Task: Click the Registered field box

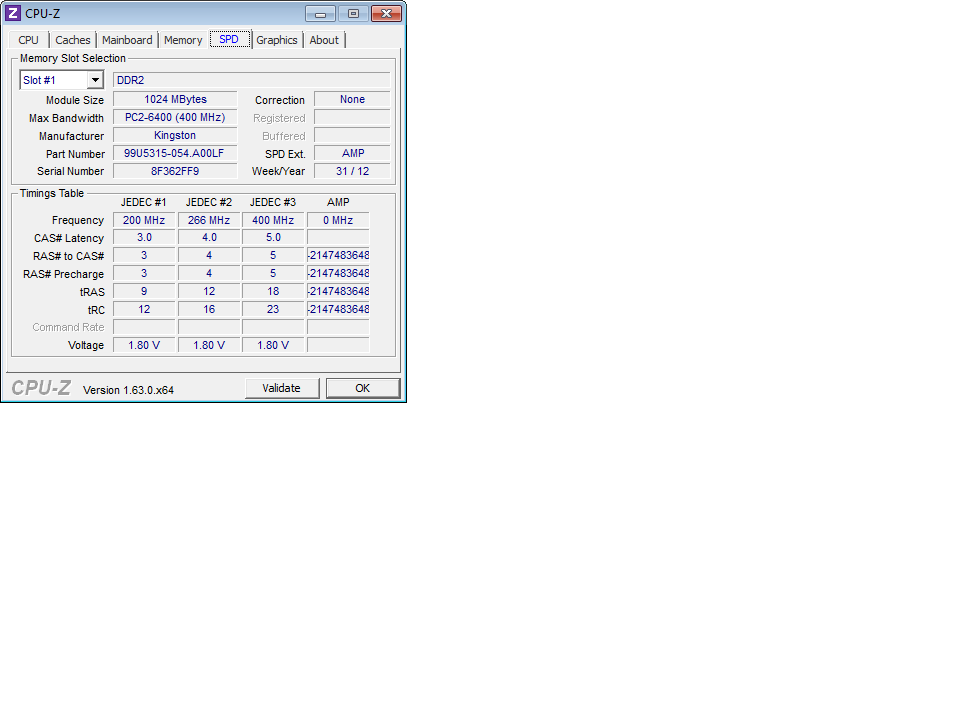Action: (352, 117)
